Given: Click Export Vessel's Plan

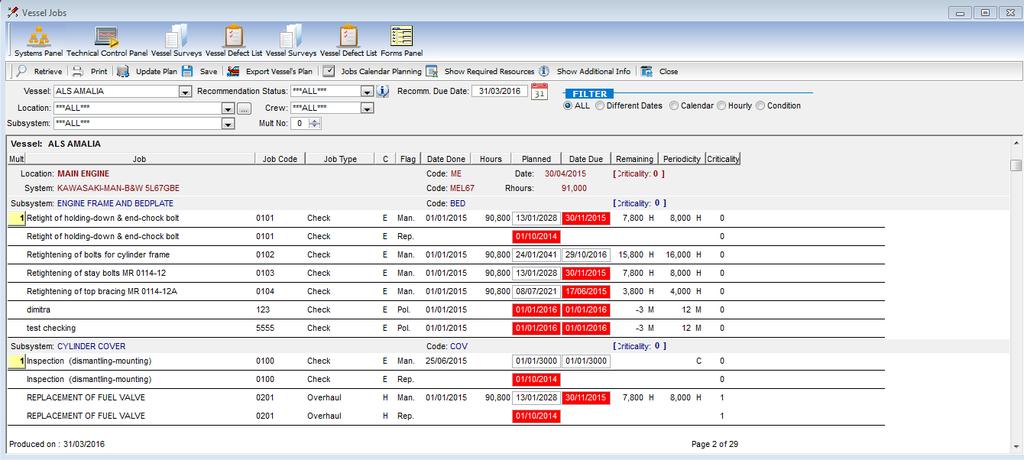Looking at the screenshot, I should point(269,71).
